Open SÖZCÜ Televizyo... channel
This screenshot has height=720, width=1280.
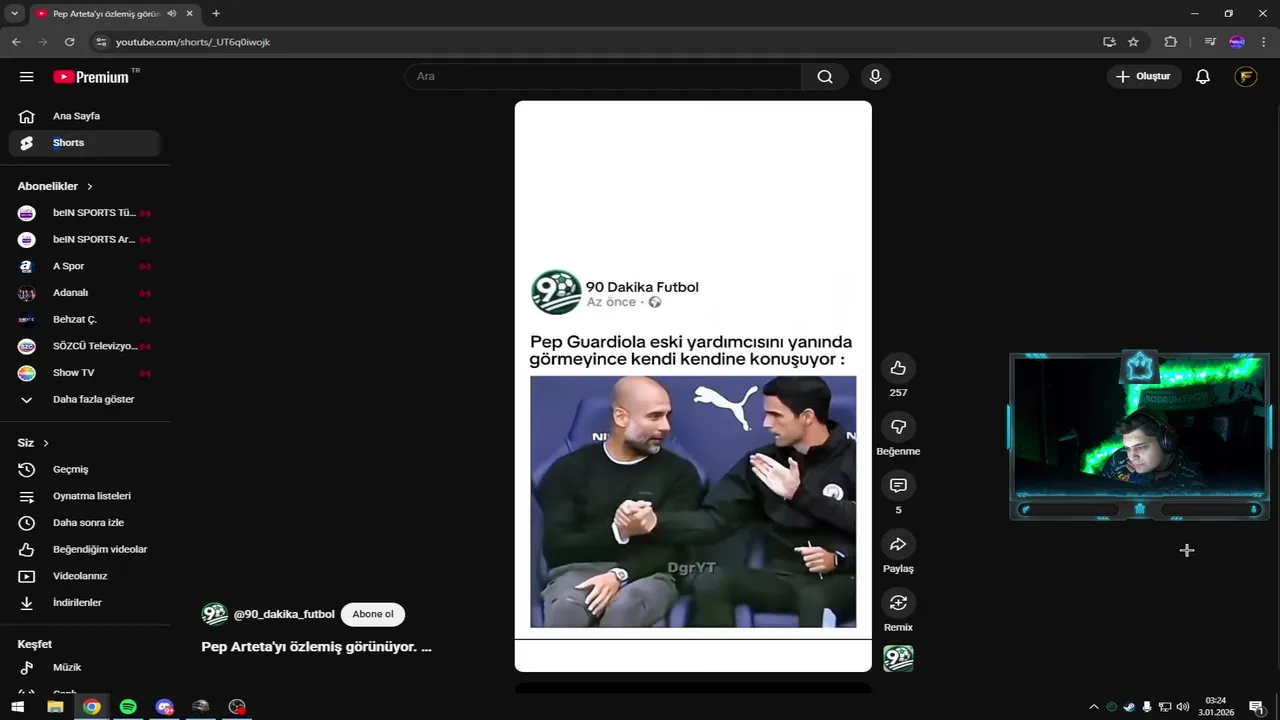[84, 346]
